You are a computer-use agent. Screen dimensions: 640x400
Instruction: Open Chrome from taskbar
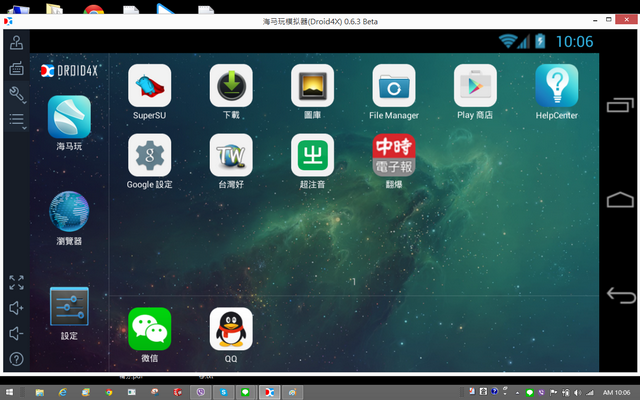109,392
